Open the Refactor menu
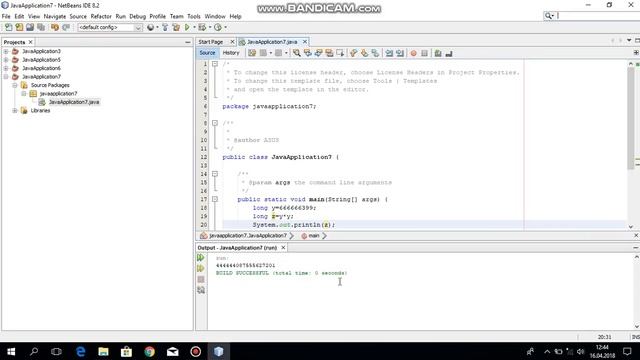Viewport: 640px width, 360px height. (101, 16)
